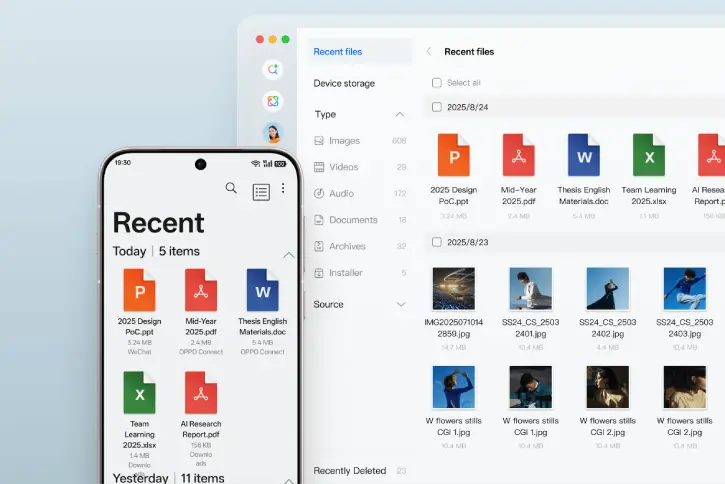Image resolution: width=725 pixels, height=484 pixels.
Task: Tap the search icon on the phone
Action: pyautogui.click(x=231, y=188)
